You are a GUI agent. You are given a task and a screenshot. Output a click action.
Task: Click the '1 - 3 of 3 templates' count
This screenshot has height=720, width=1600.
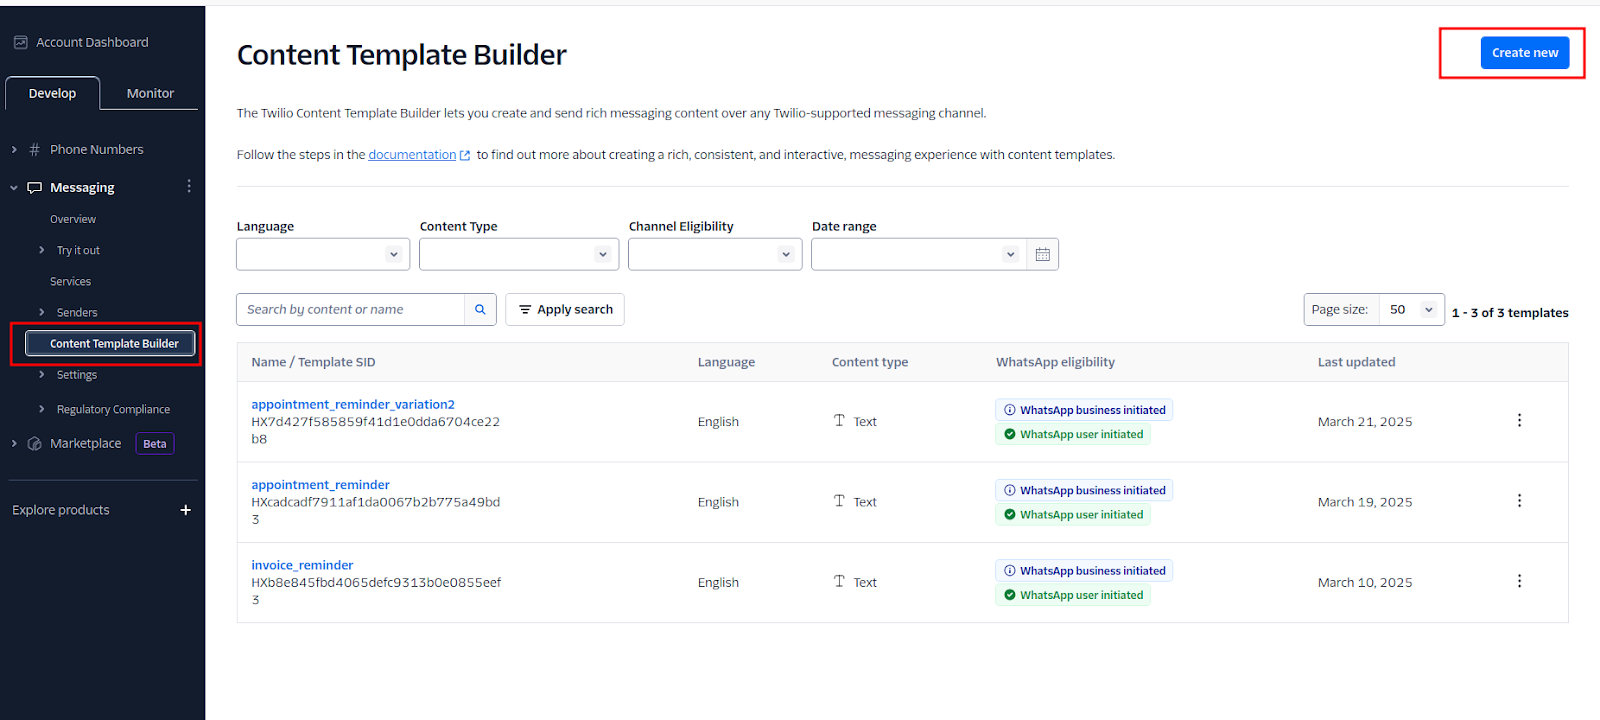(x=1510, y=313)
